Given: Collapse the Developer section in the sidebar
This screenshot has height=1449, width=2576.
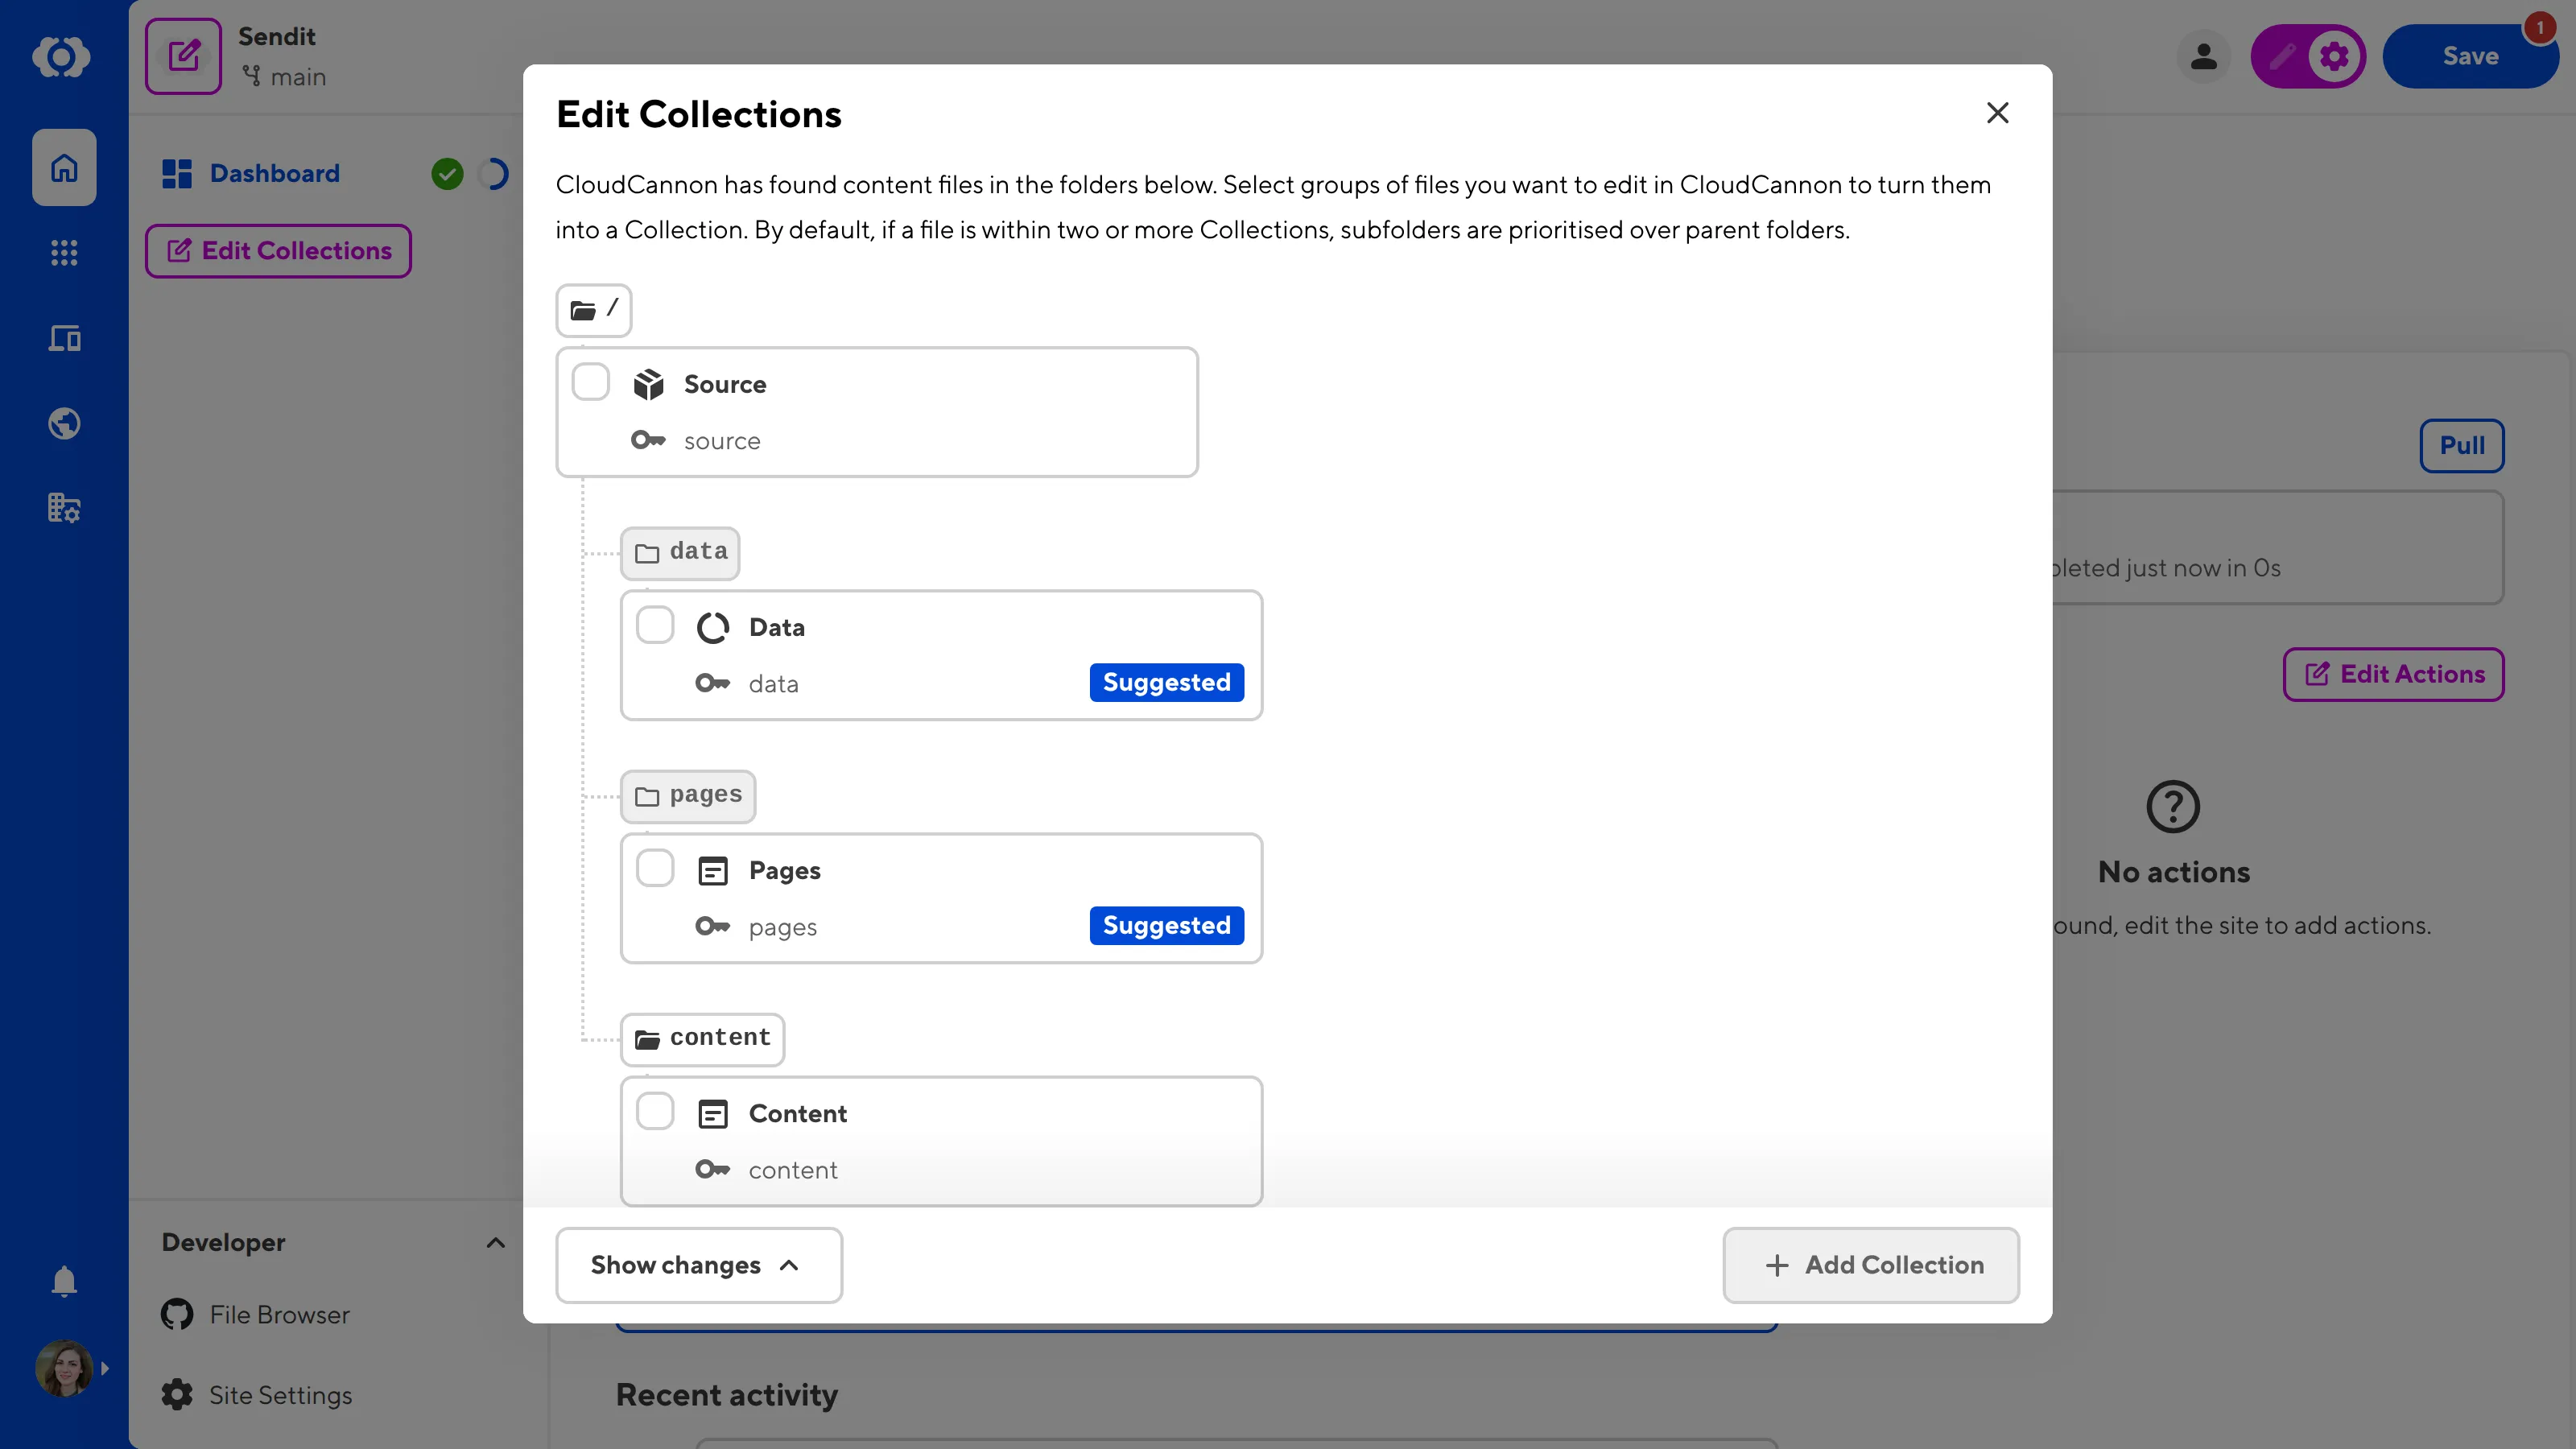Looking at the screenshot, I should tap(495, 1242).
